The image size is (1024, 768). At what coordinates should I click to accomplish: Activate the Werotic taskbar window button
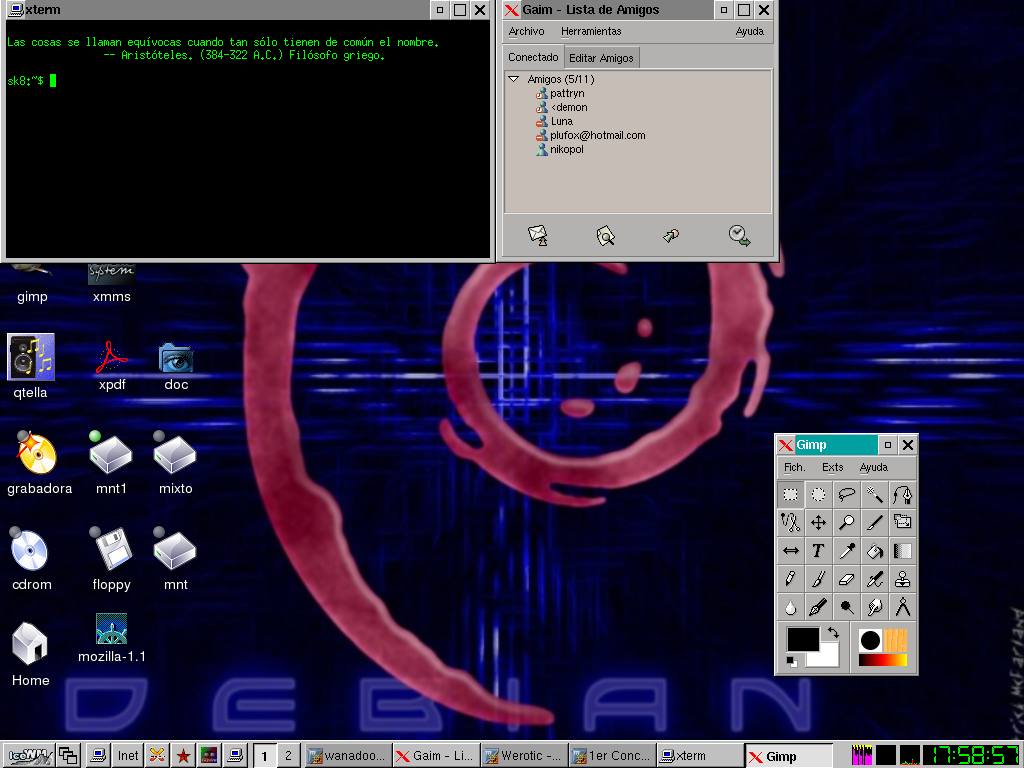click(524, 756)
